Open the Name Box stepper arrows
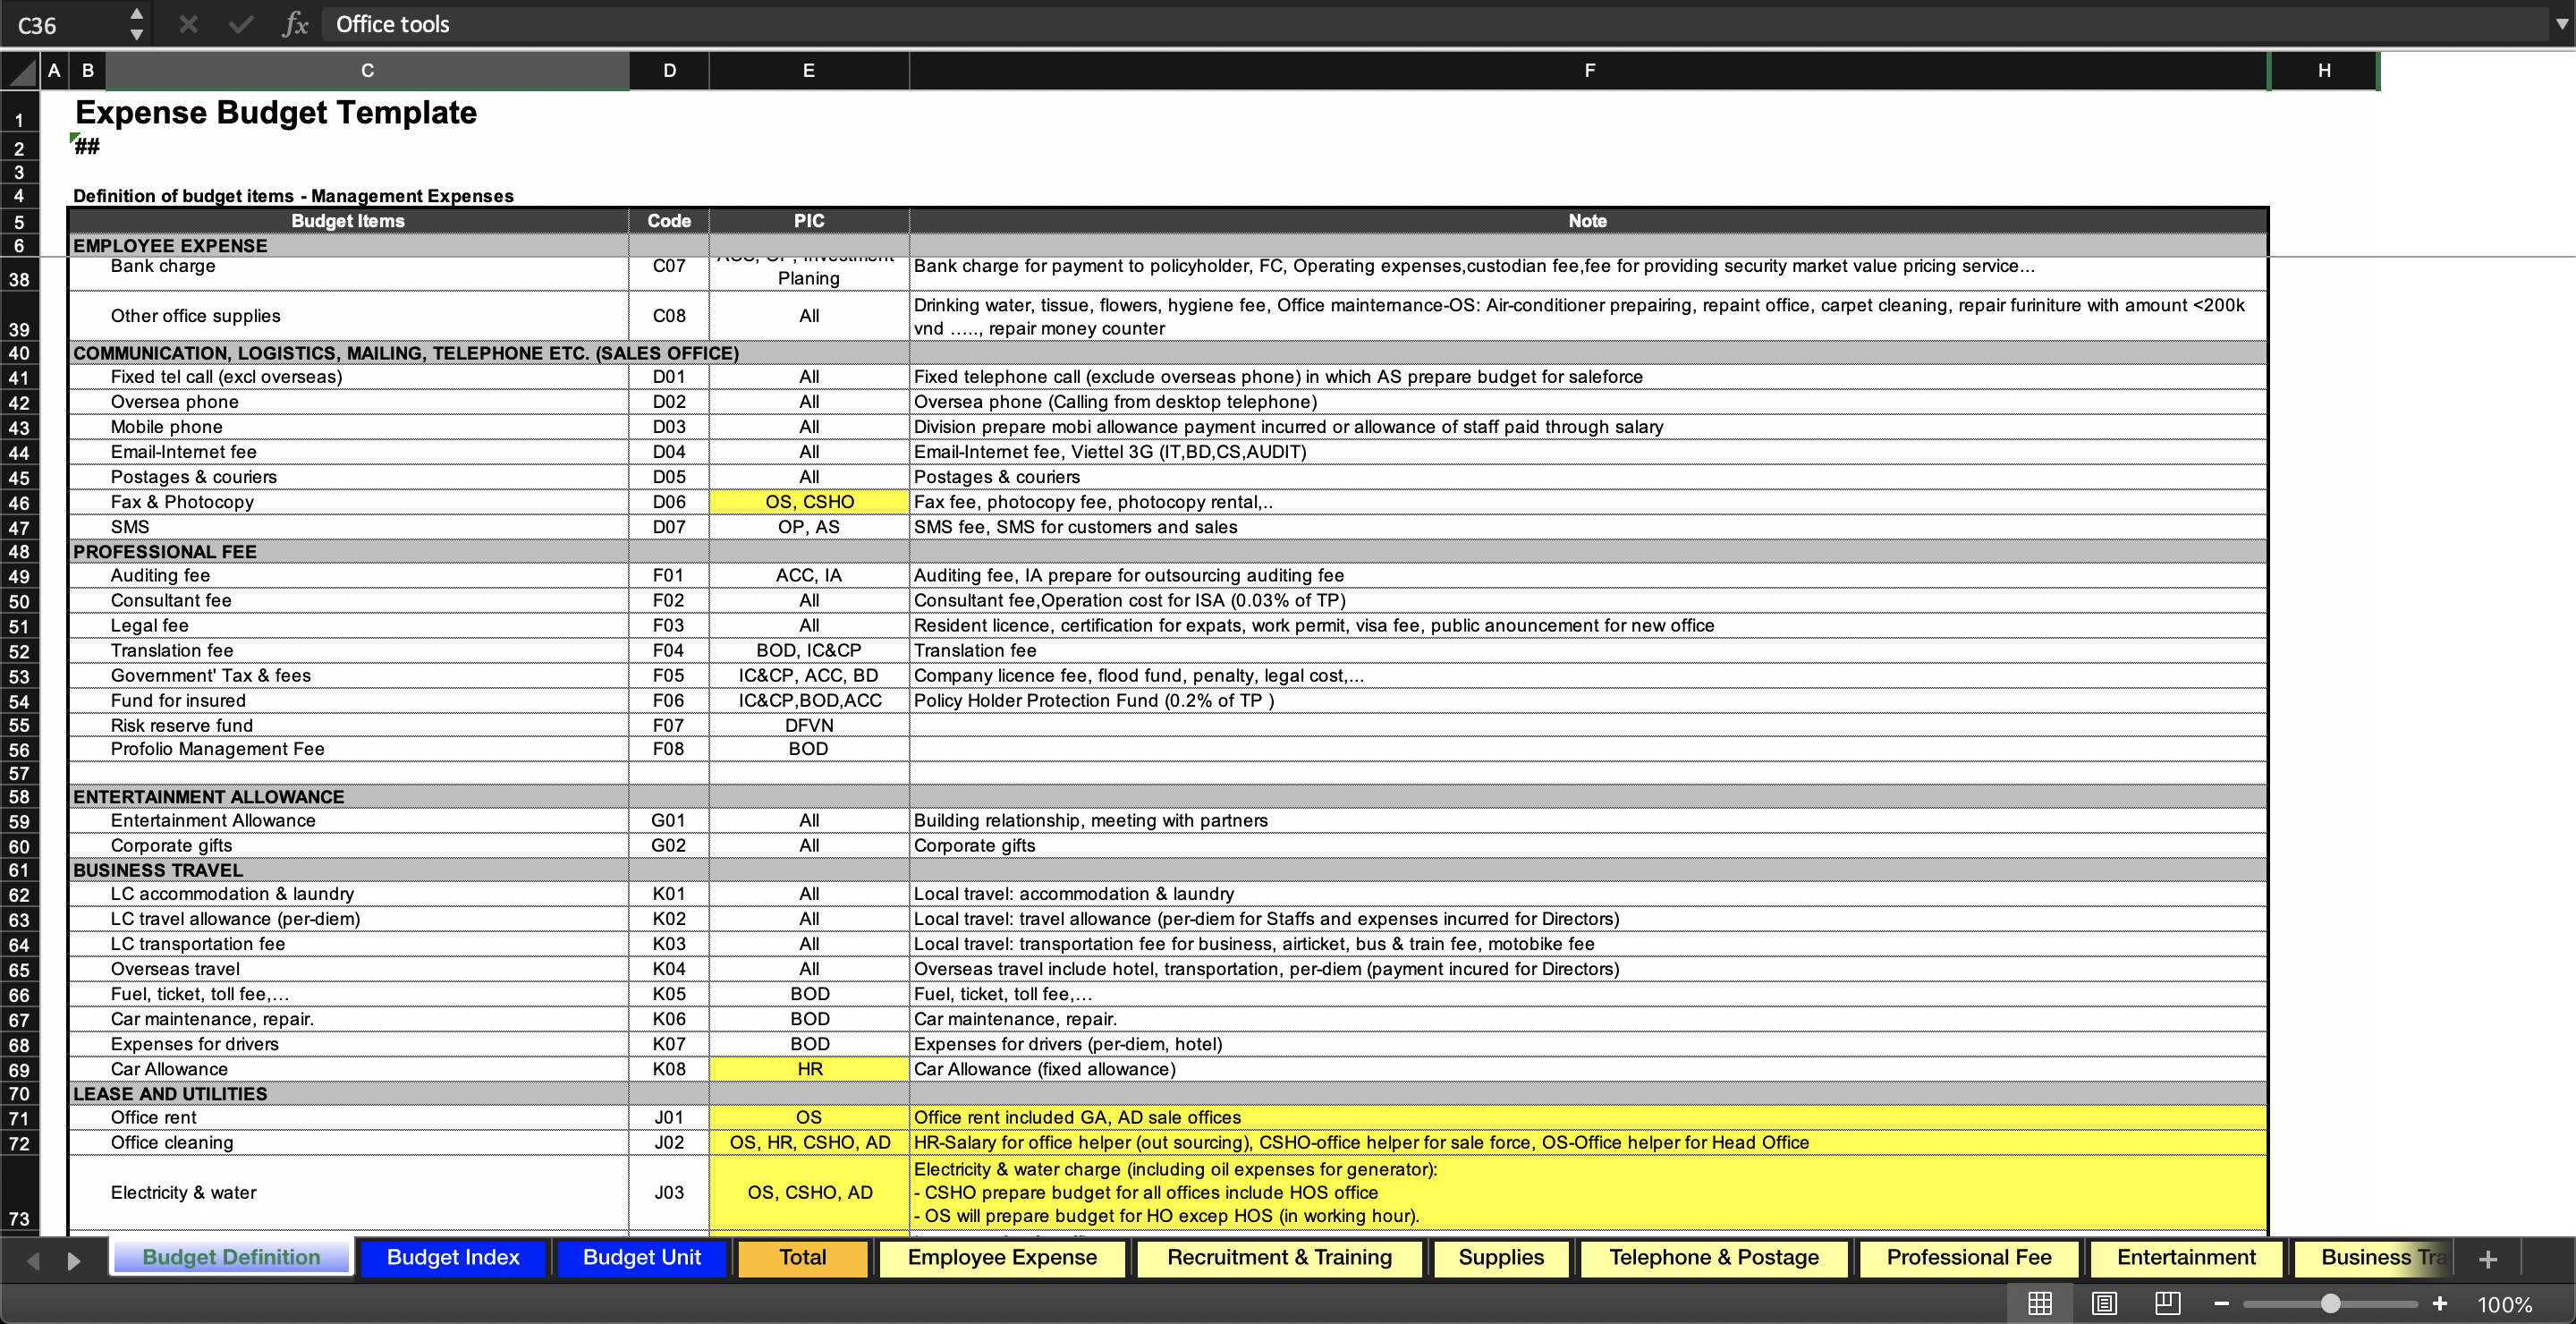This screenshot has height=1324, width=2576. 137,24
